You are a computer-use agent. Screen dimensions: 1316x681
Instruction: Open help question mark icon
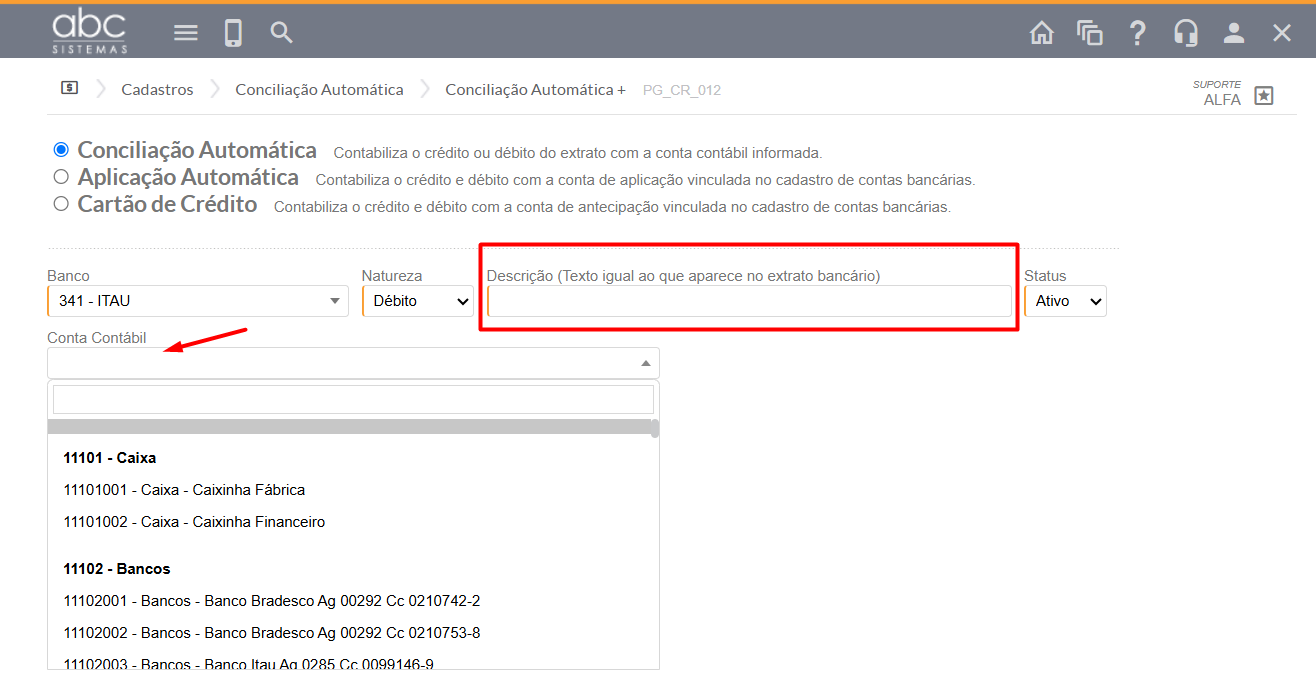pos(1137,33)
